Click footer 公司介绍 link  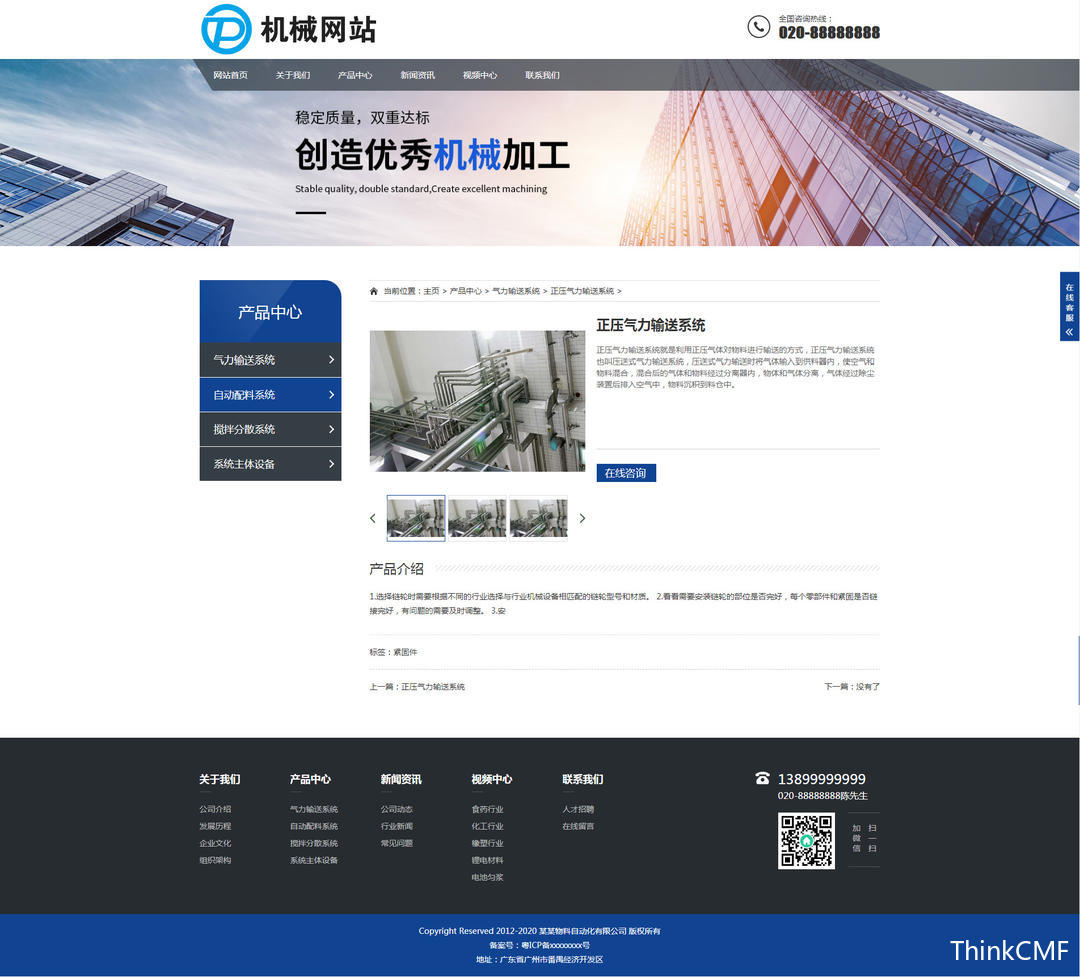click(x=215, y=809)
